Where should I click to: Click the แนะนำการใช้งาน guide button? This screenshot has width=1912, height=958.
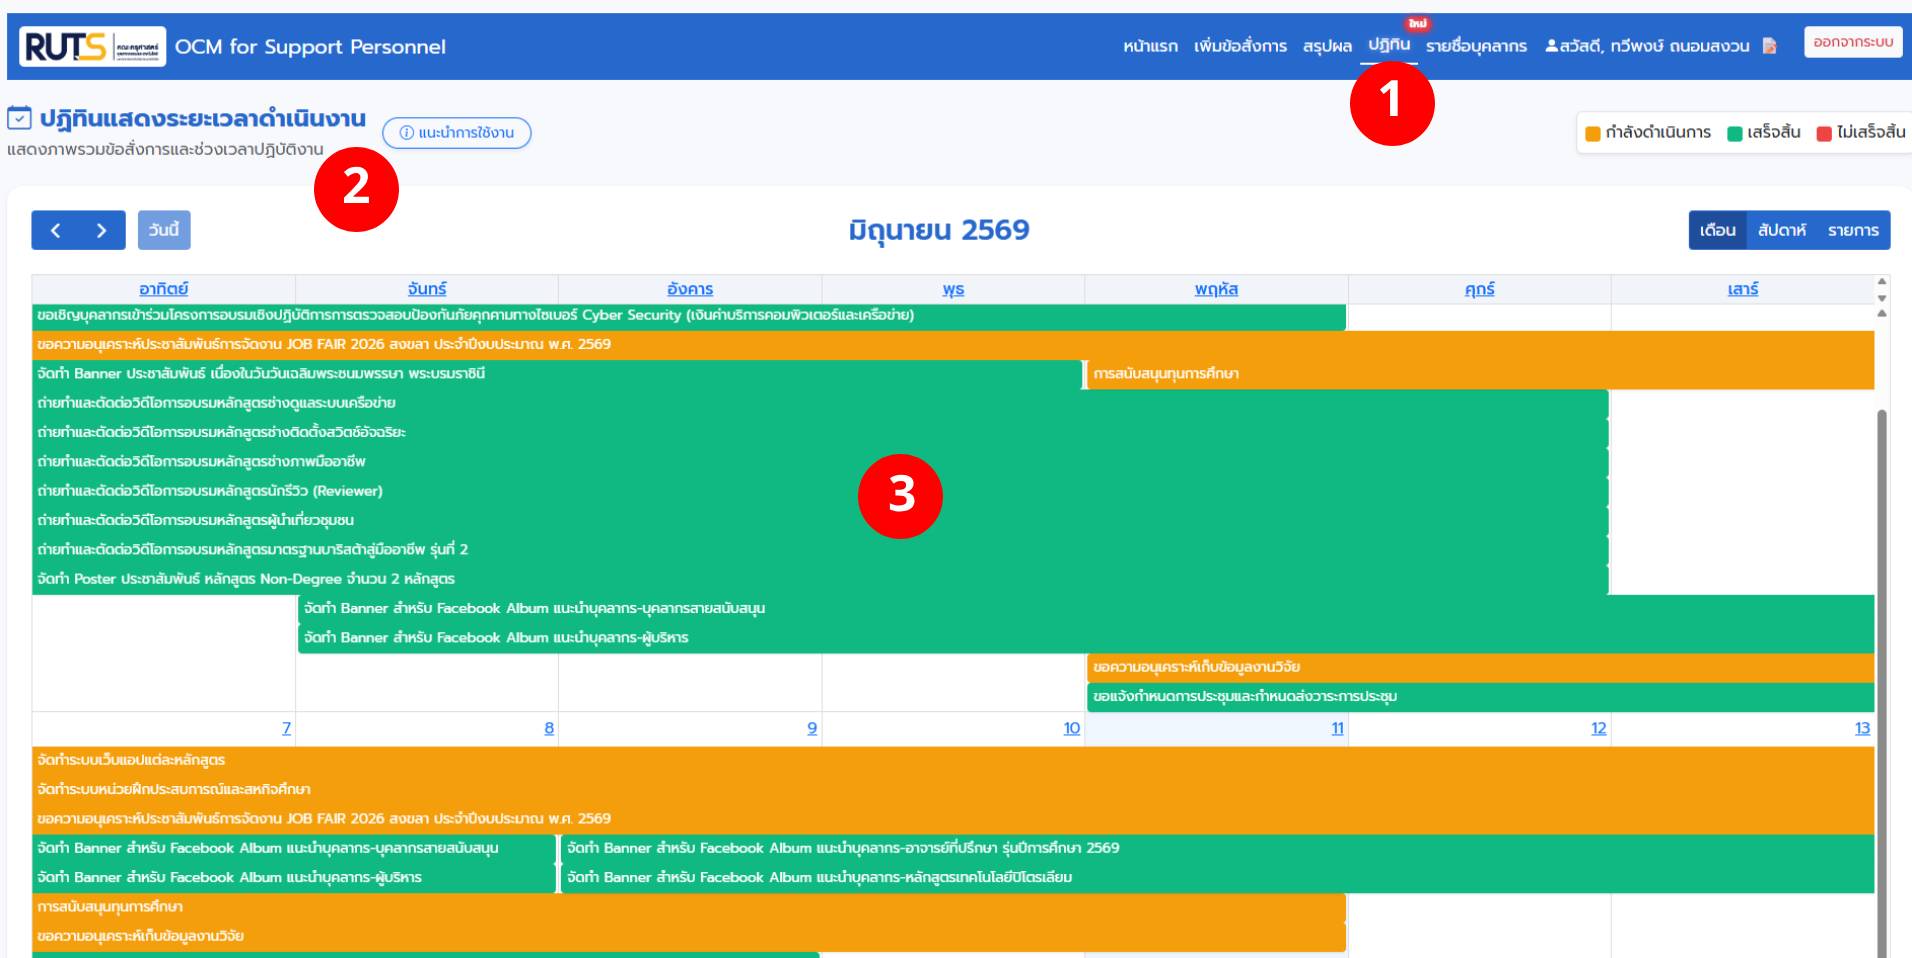(457, 132)
